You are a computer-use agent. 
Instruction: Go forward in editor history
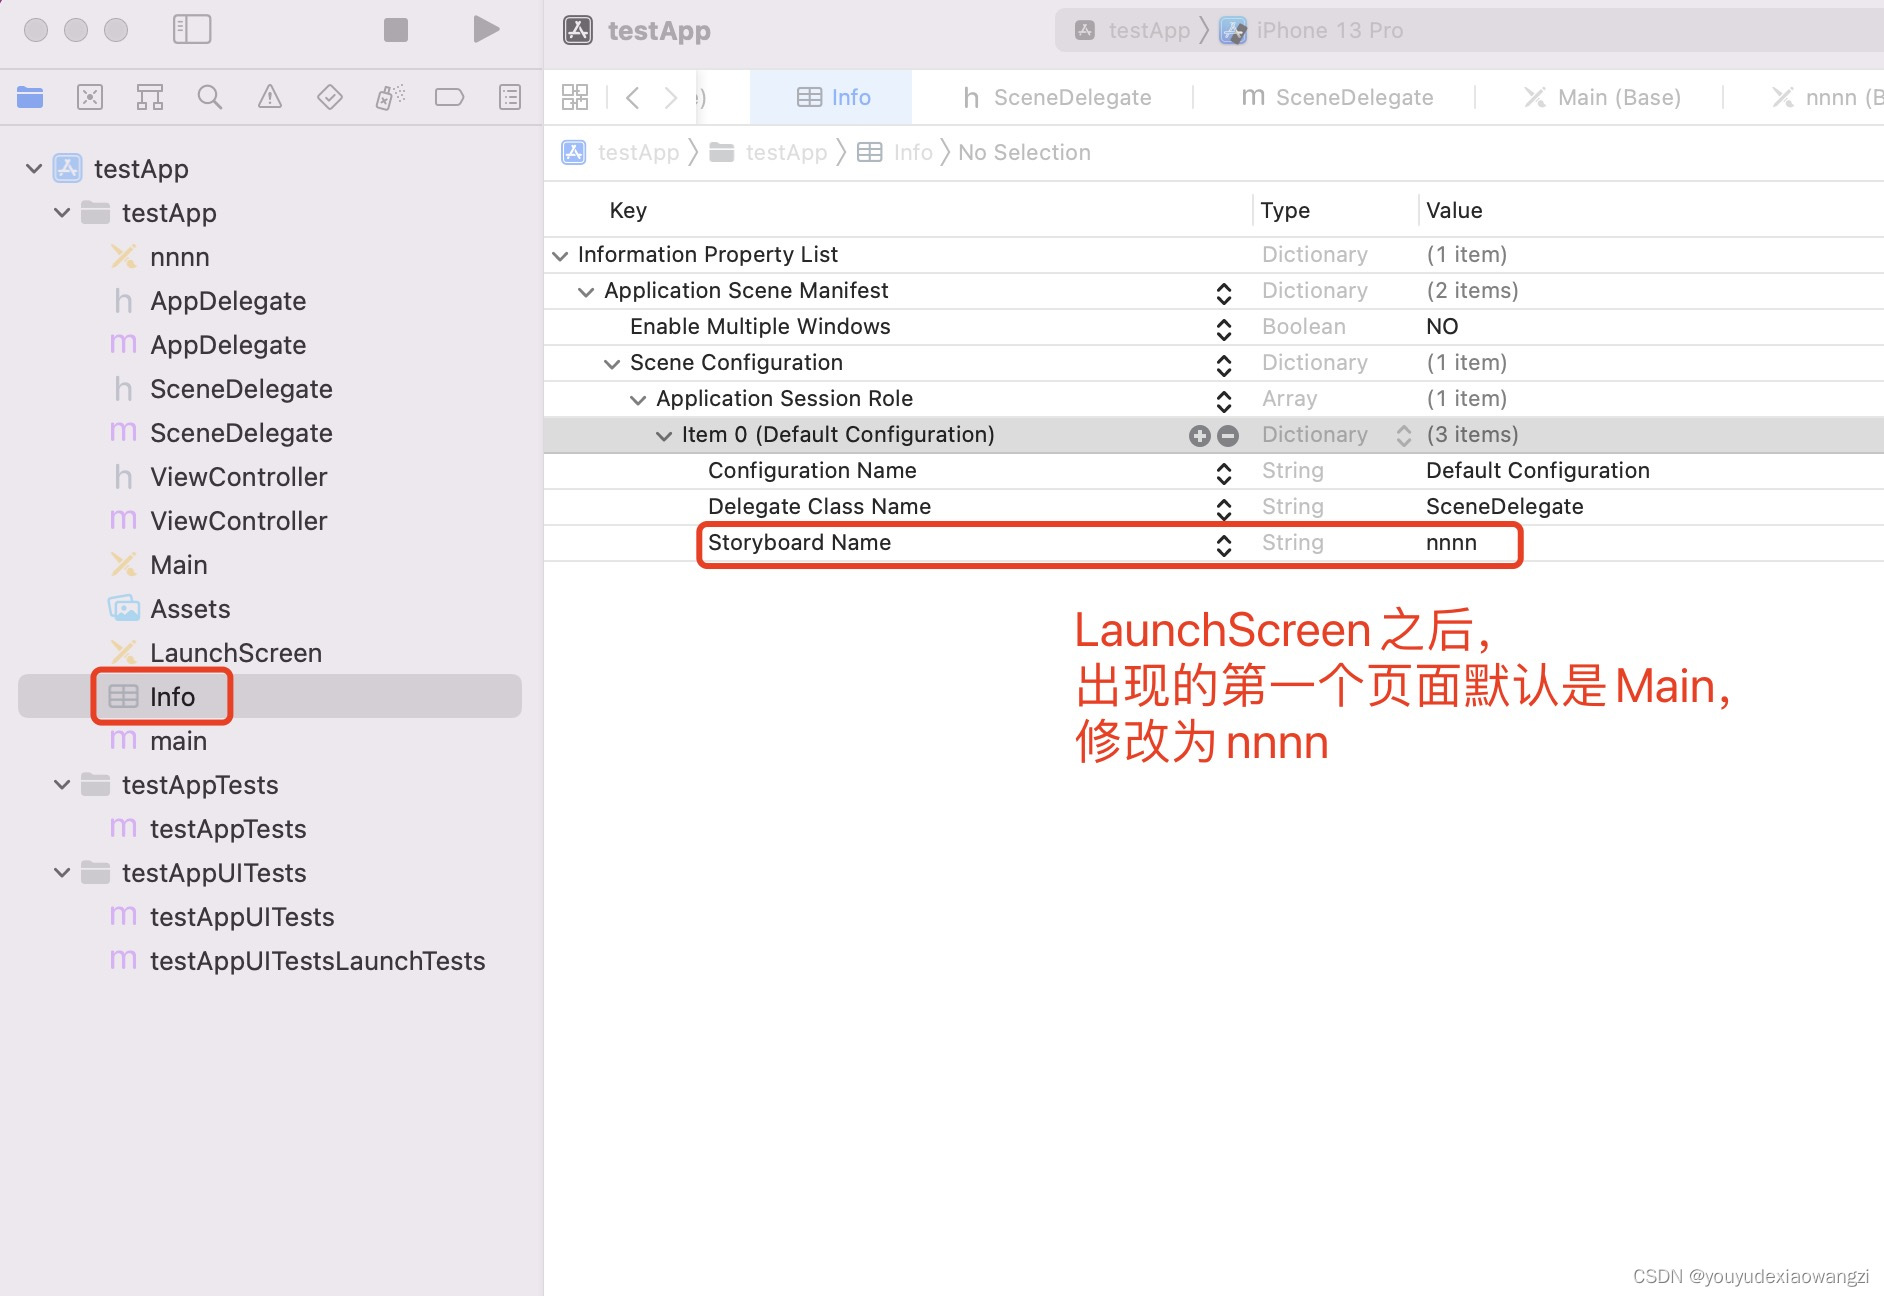tap(671, 97)
